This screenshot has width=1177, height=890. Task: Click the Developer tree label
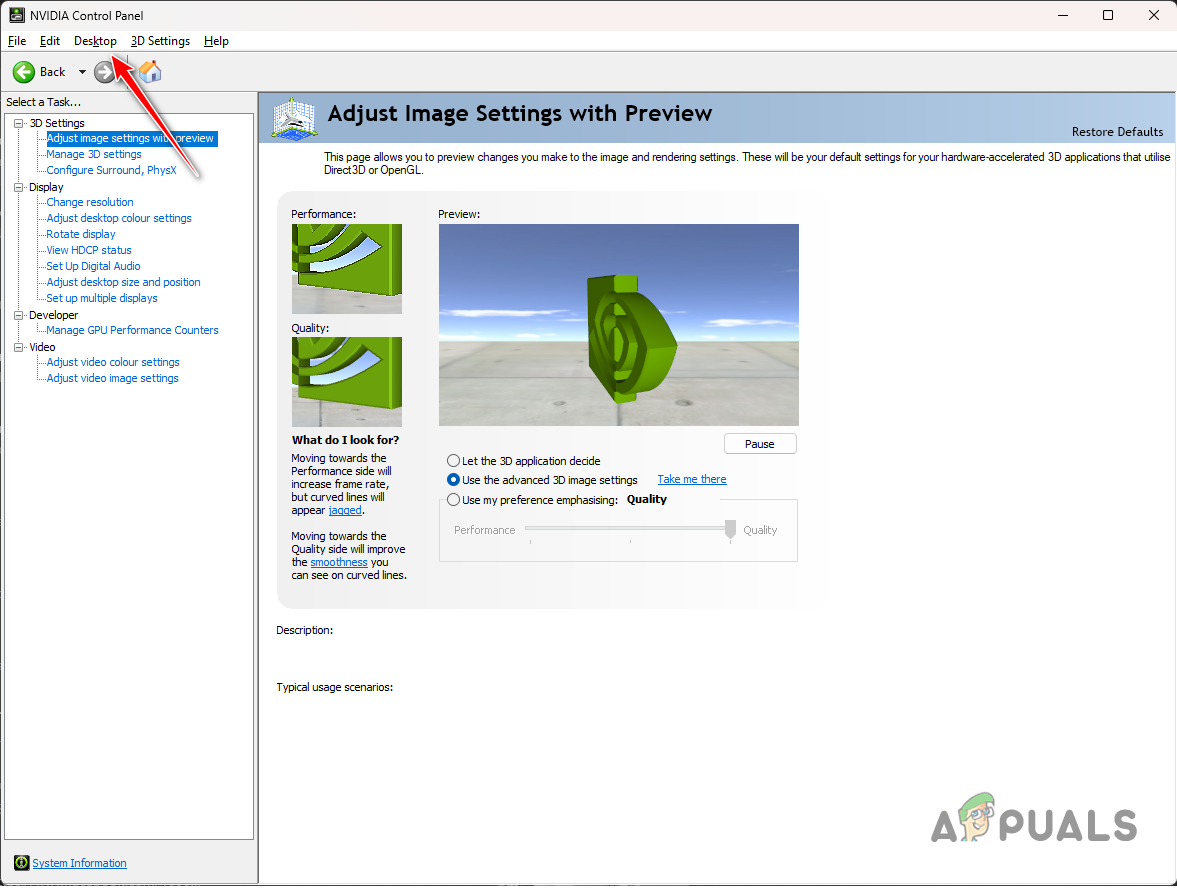(53, 315)
